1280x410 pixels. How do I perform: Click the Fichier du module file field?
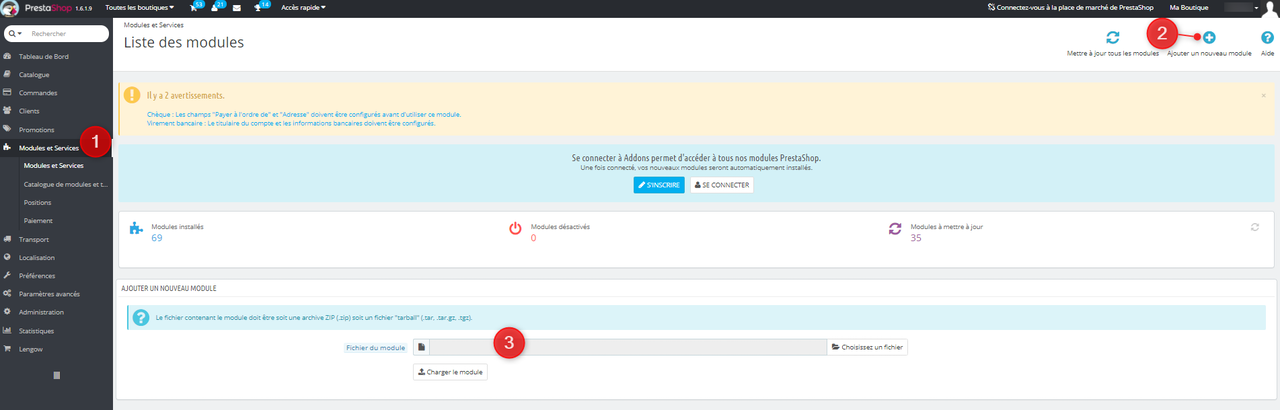[x=627, y=347]
